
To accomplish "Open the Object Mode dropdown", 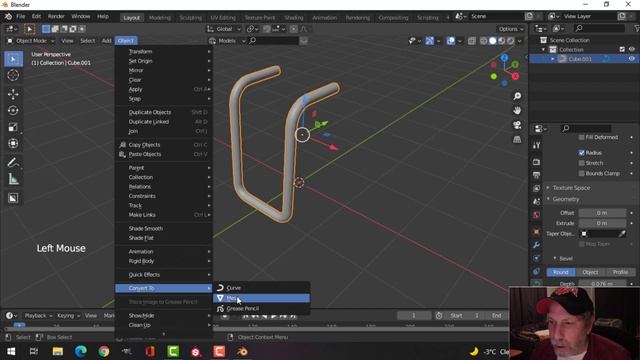I will [x=30, y=41].
